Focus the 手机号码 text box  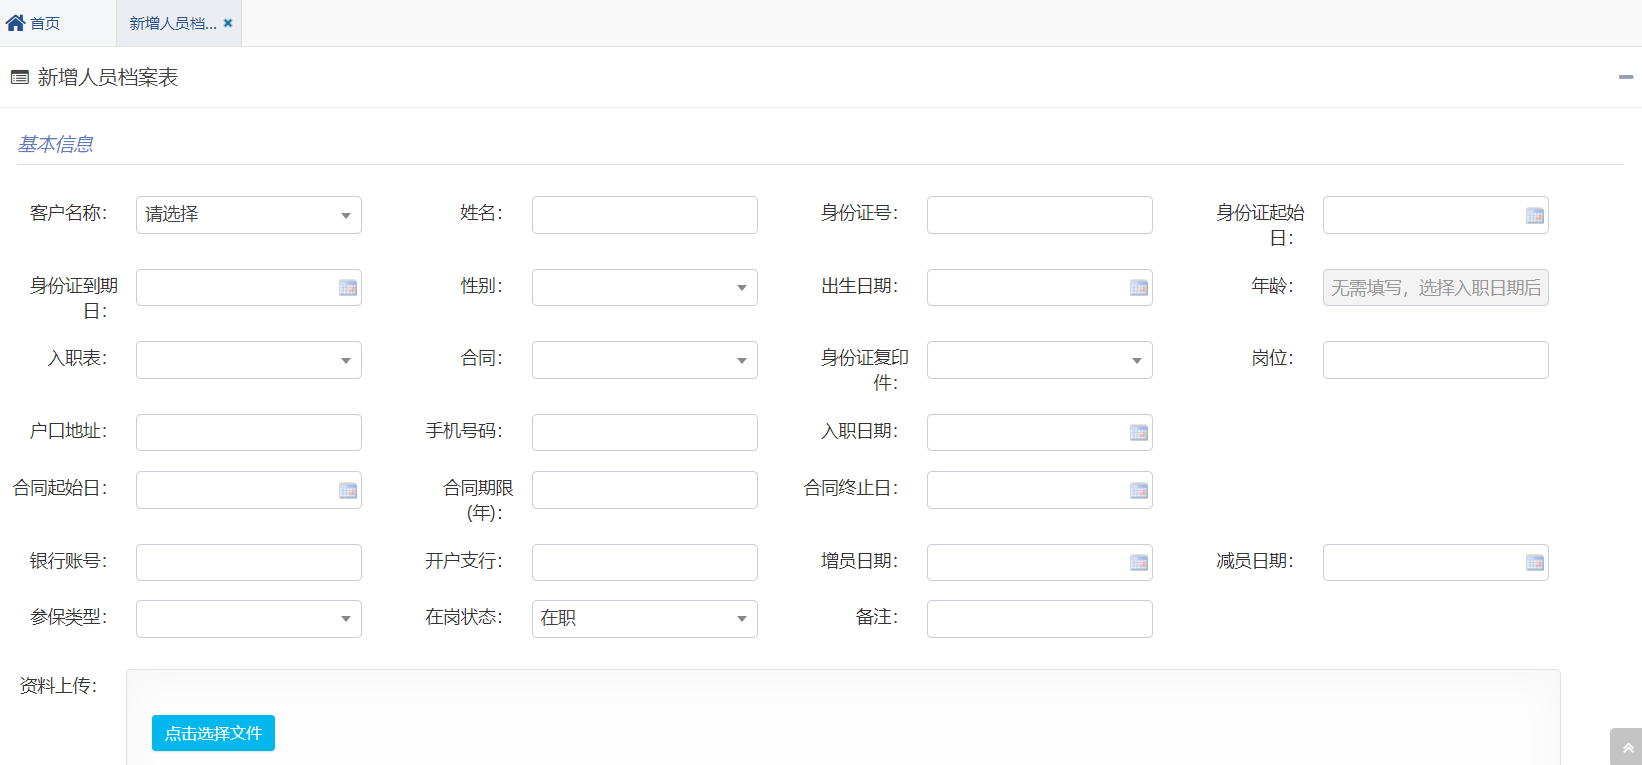(644, 433)
